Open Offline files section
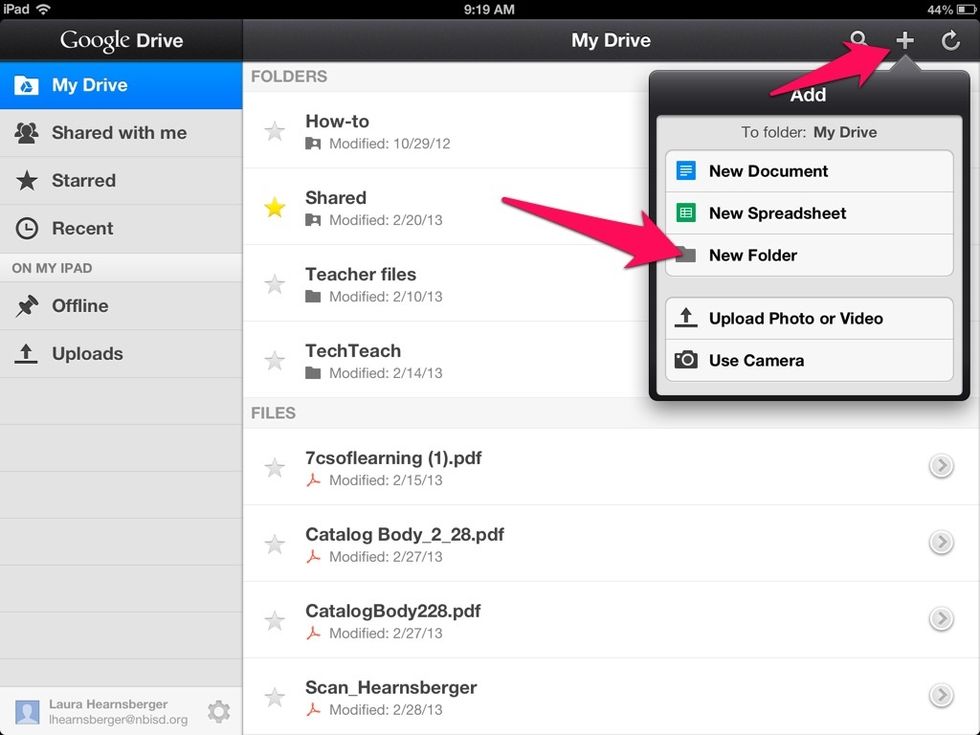 pos(121,306)
